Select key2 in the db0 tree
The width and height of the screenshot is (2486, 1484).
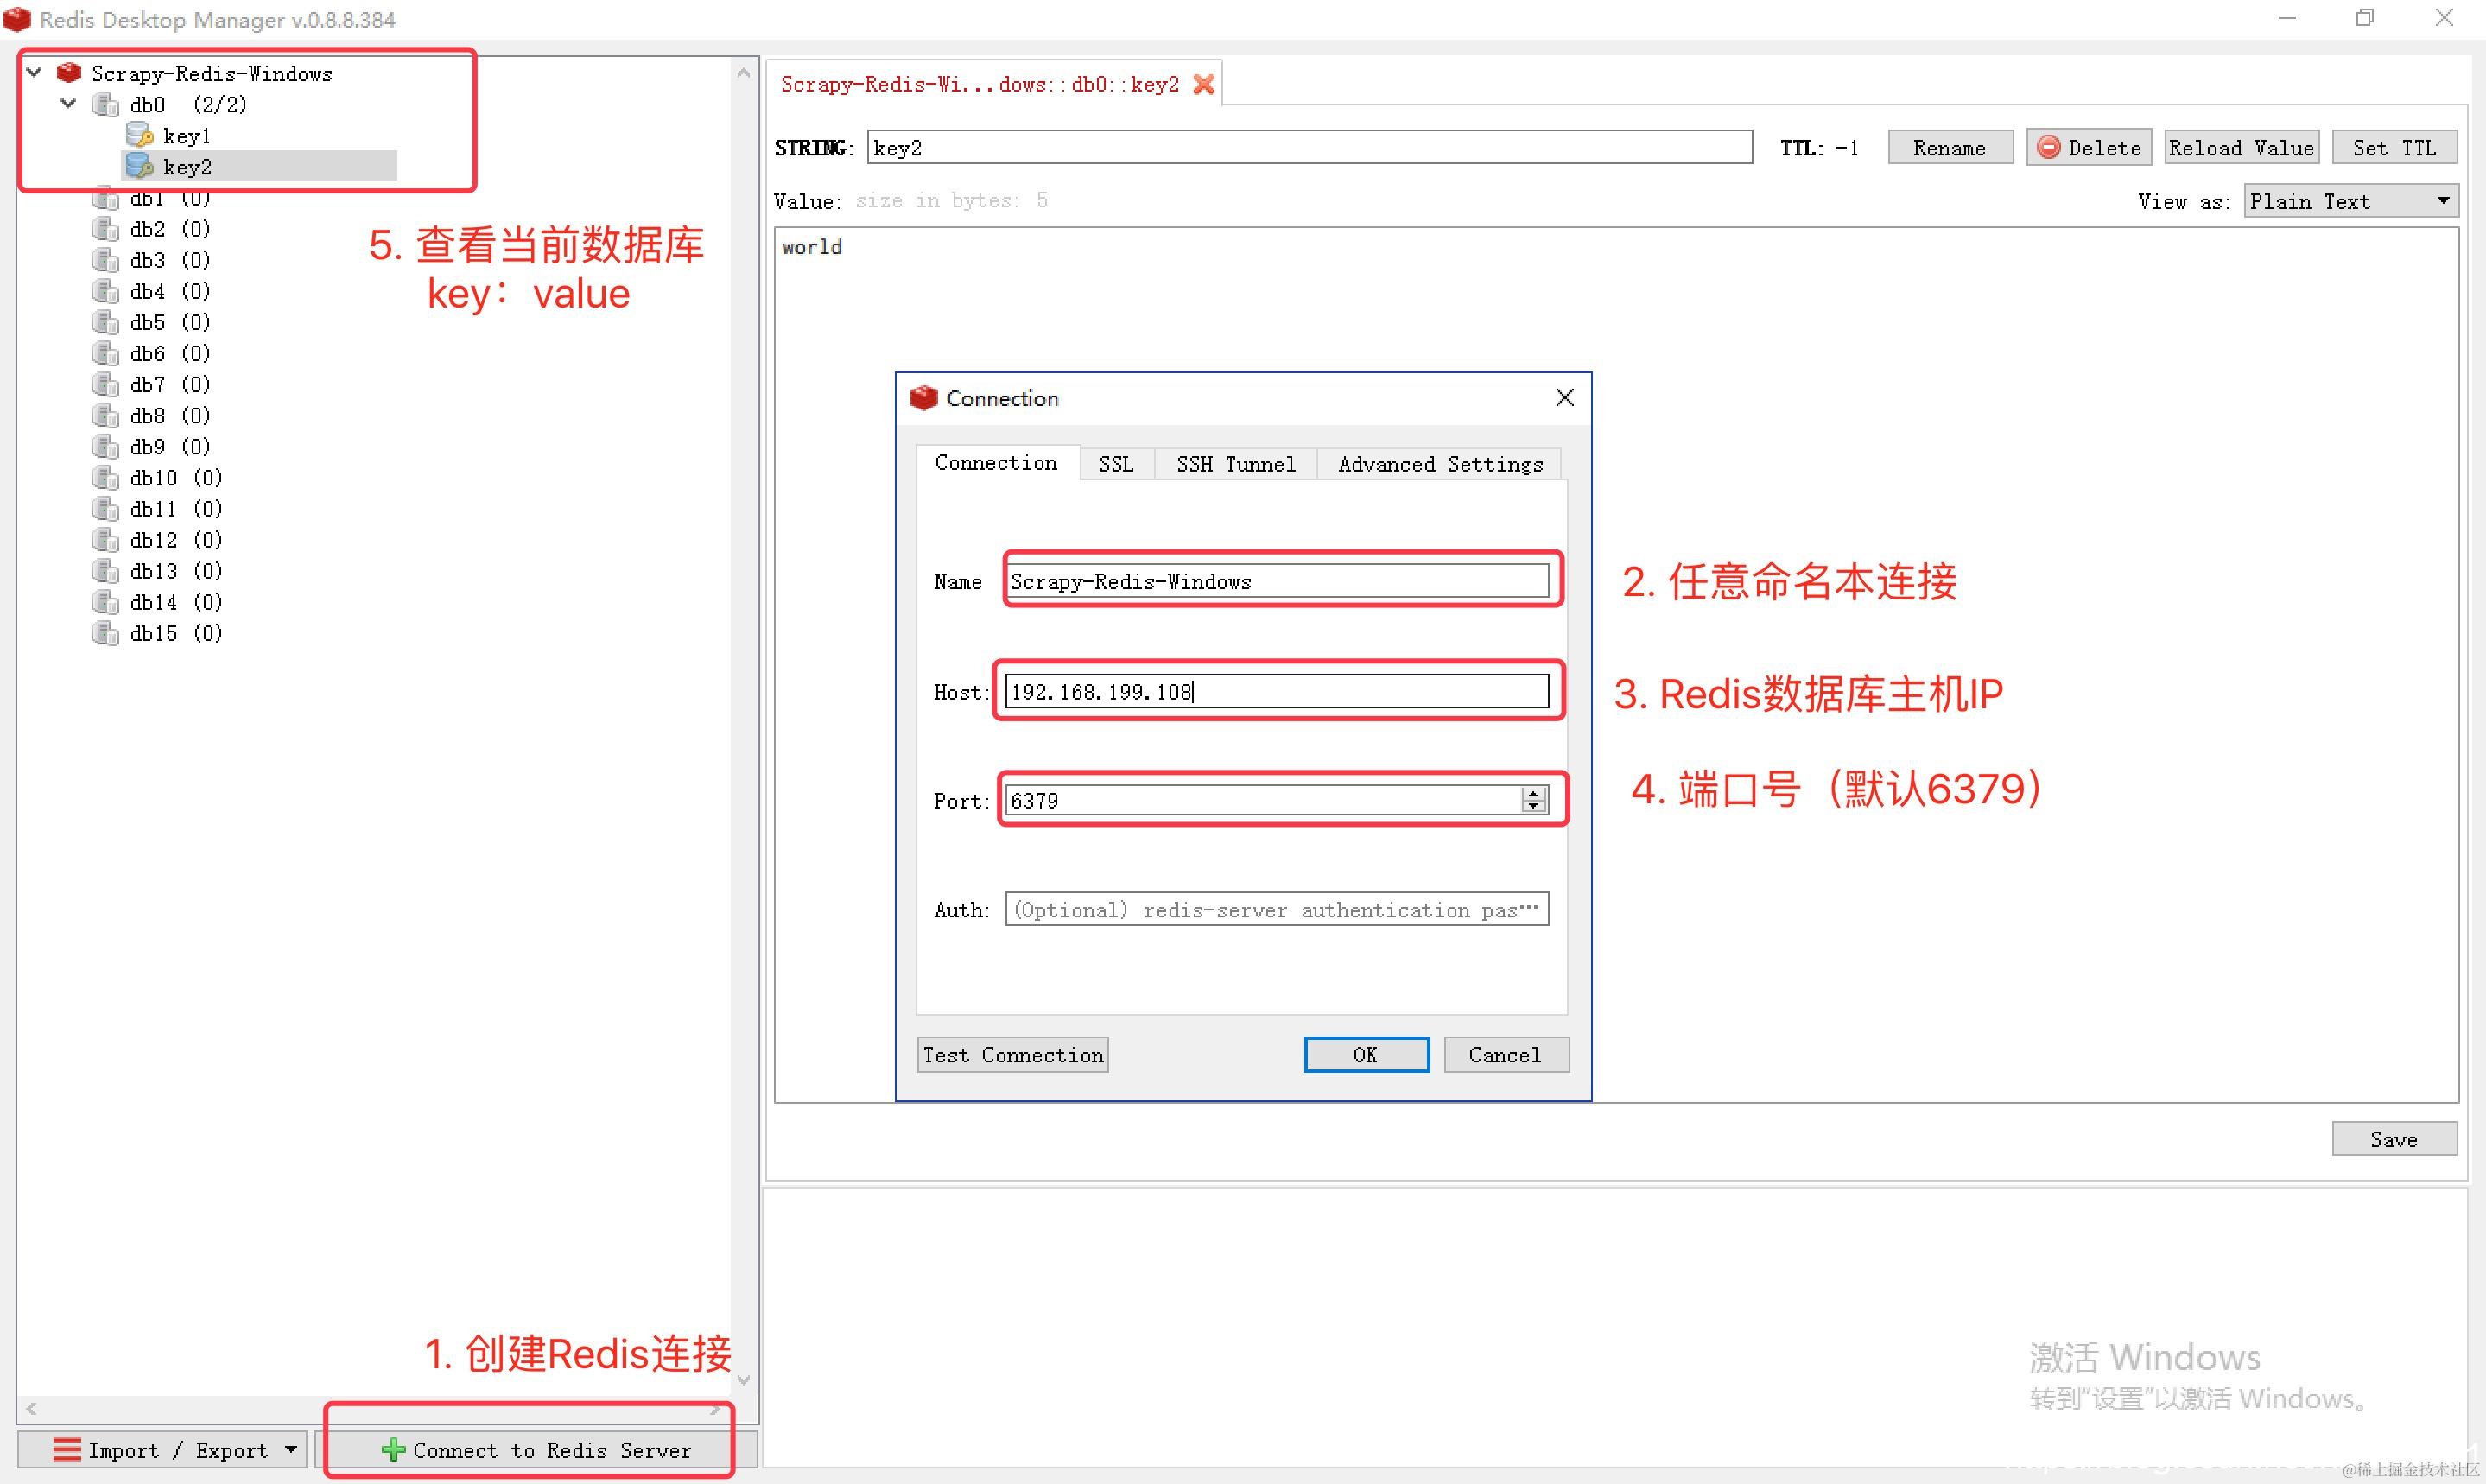pos(187,166)
